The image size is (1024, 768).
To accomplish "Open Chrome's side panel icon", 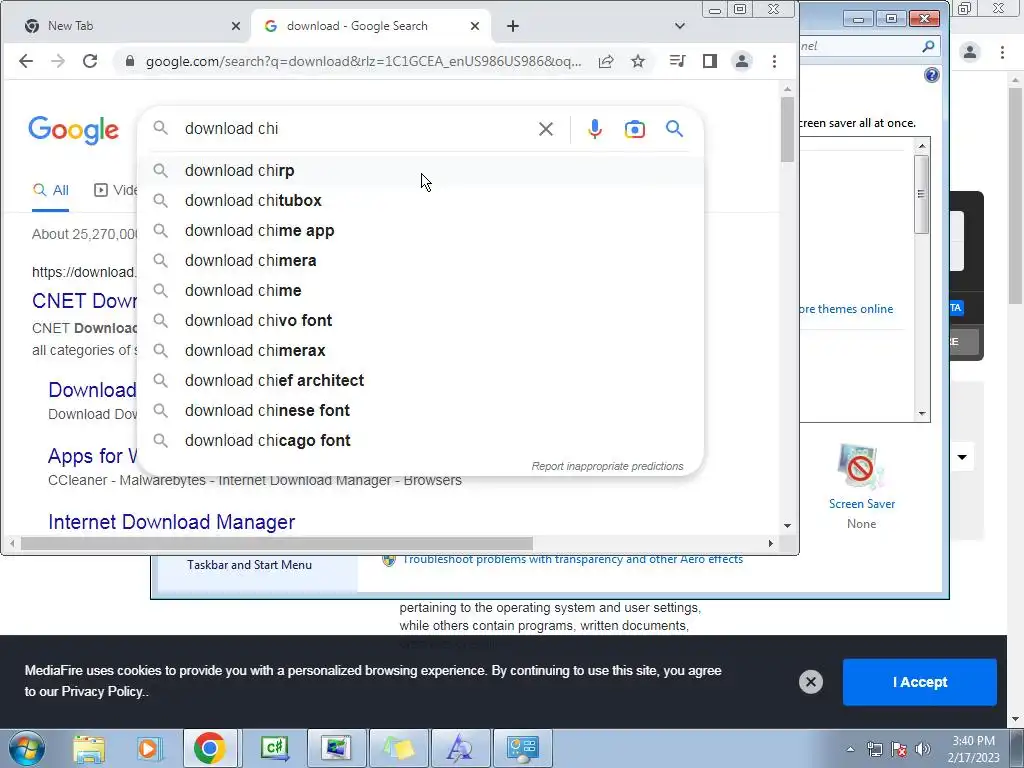I will tap(710, 61).
